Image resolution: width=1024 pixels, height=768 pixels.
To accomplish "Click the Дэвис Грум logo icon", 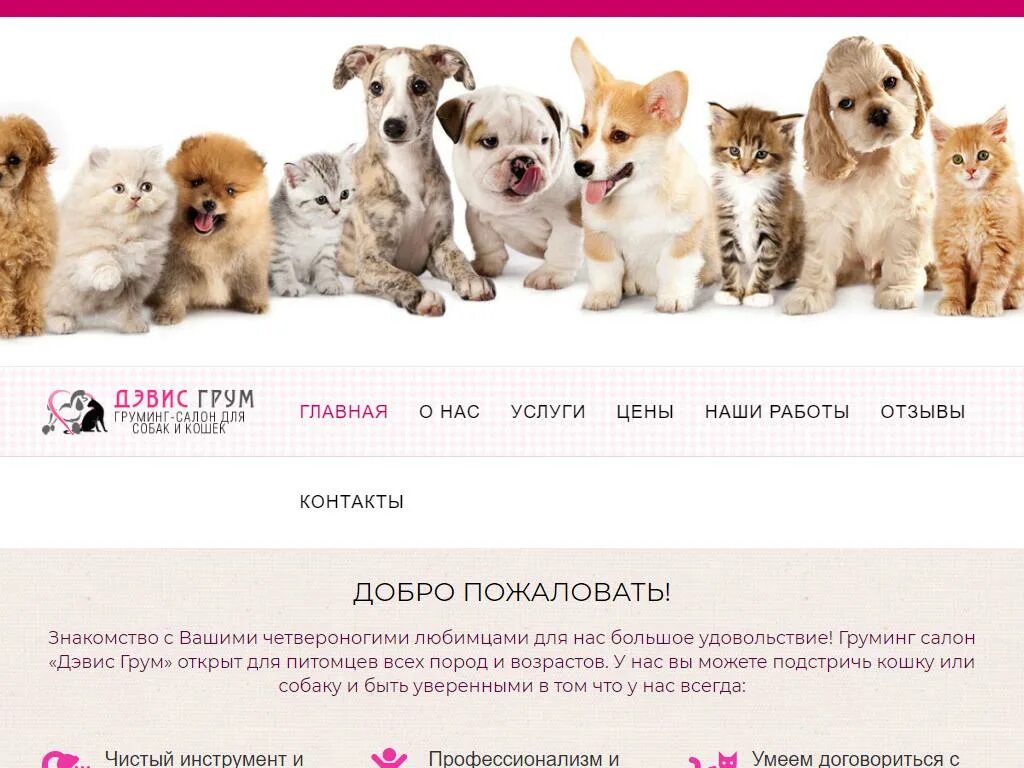I will tap(74, 412).
